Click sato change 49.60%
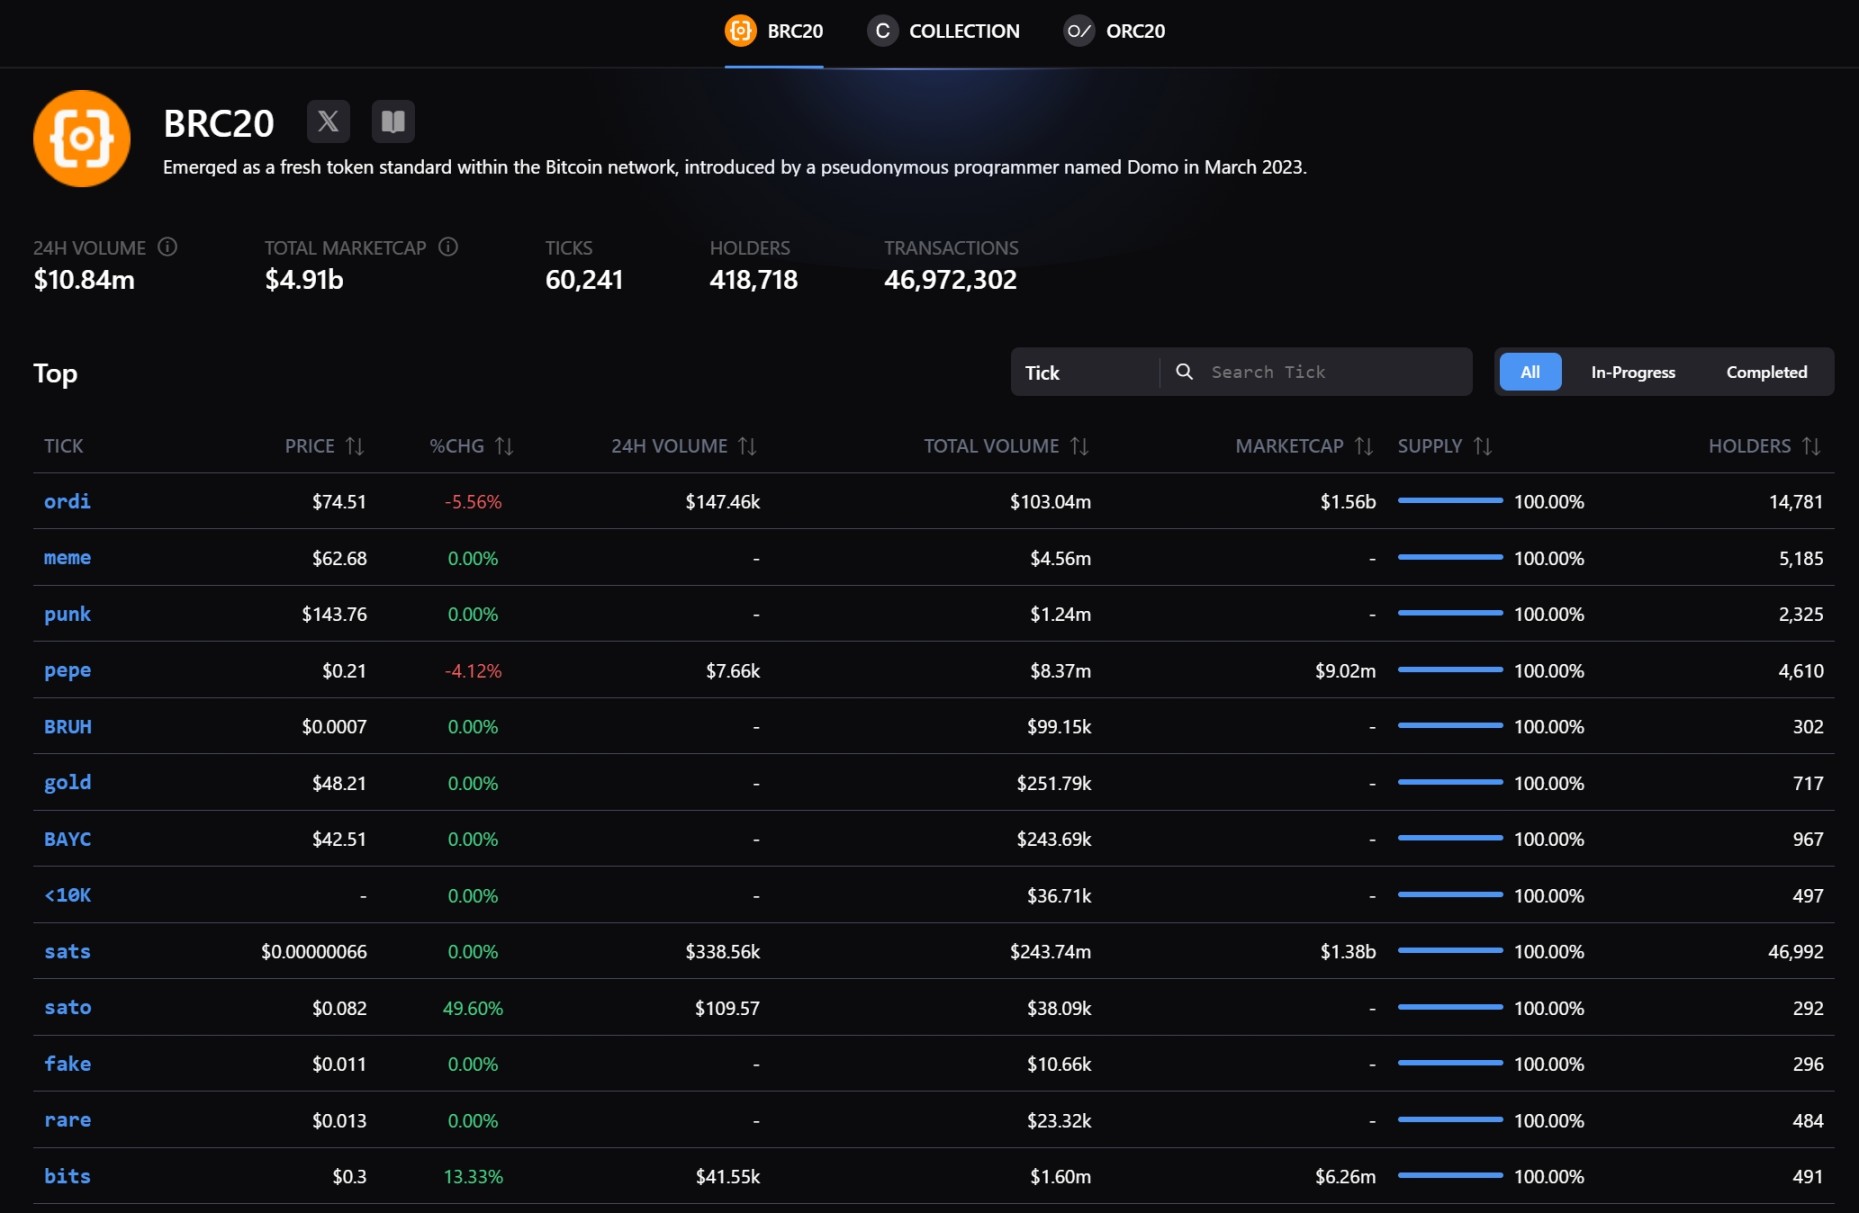 (x=473, y=1008)
